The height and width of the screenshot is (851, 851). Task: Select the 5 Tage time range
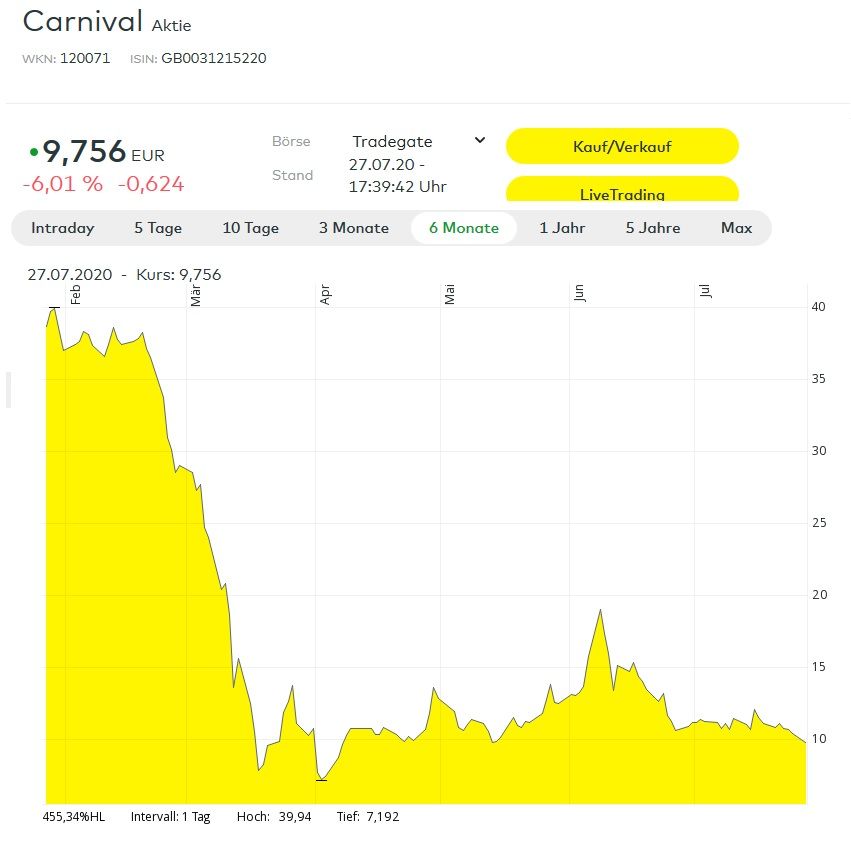(158, 228)
